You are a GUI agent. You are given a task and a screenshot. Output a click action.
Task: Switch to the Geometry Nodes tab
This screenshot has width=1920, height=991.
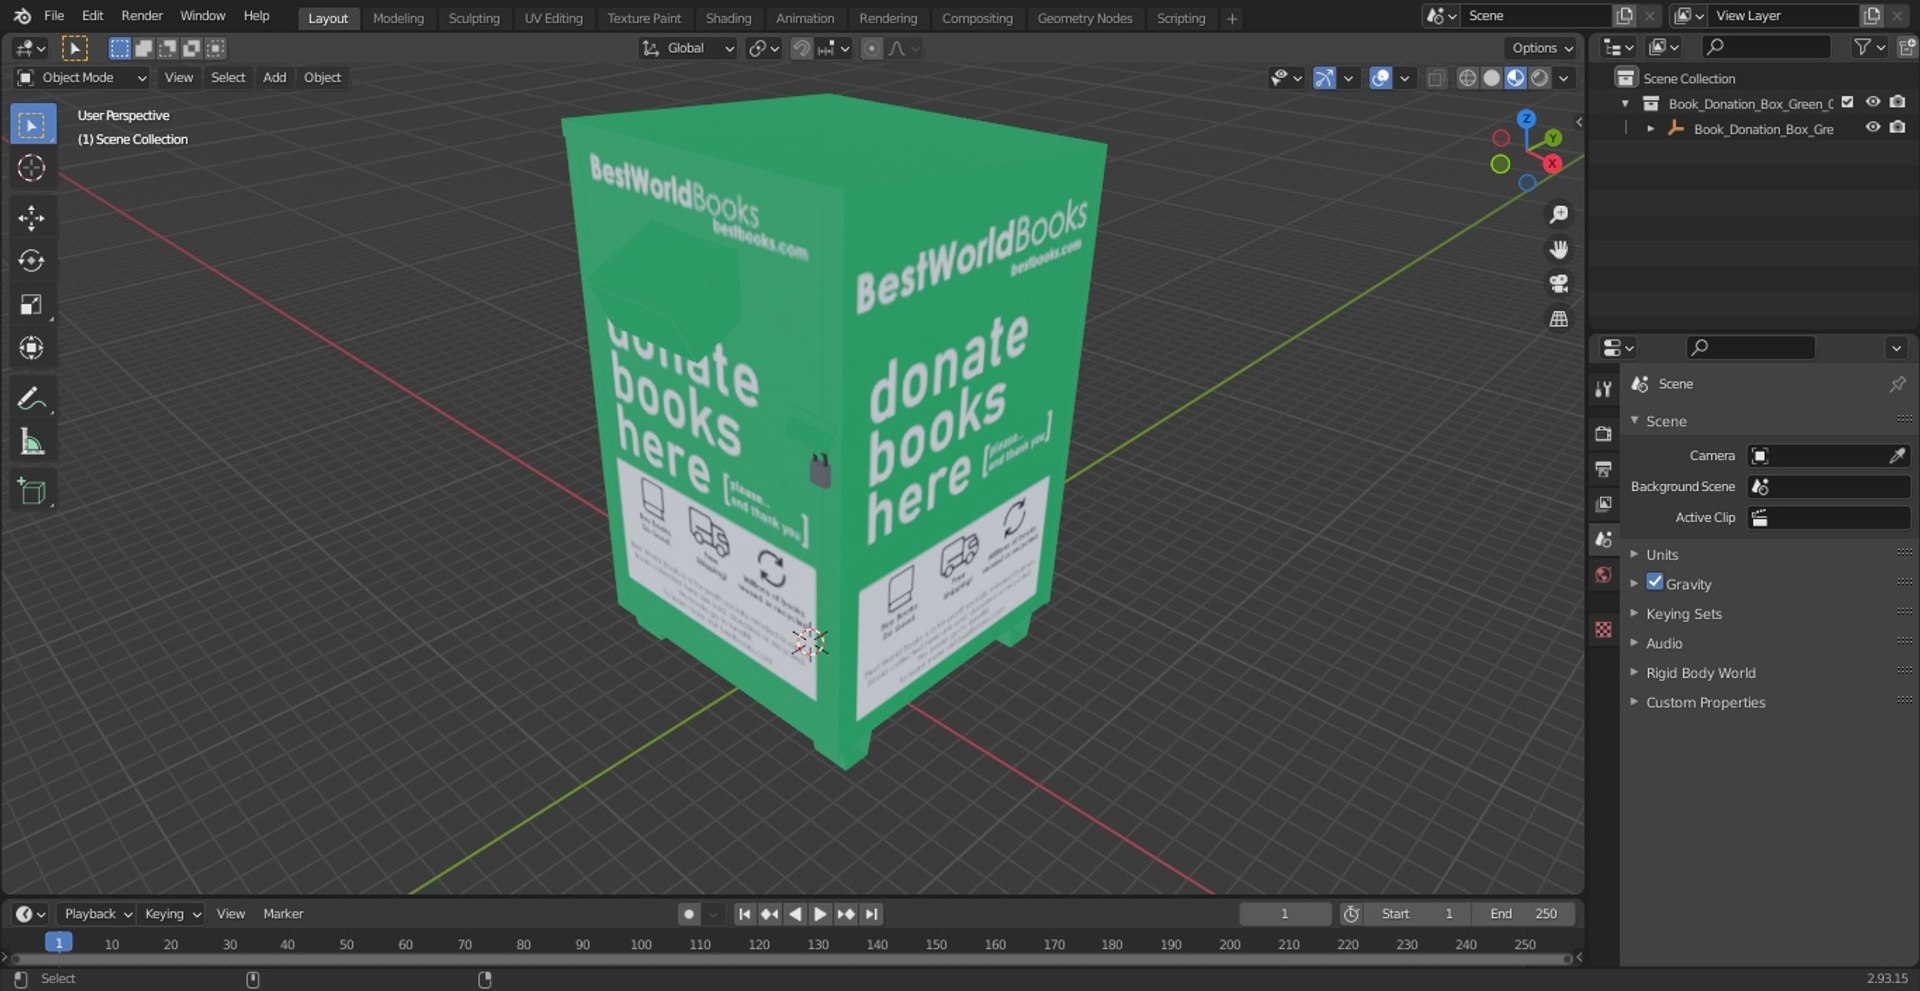(1084, 18)
